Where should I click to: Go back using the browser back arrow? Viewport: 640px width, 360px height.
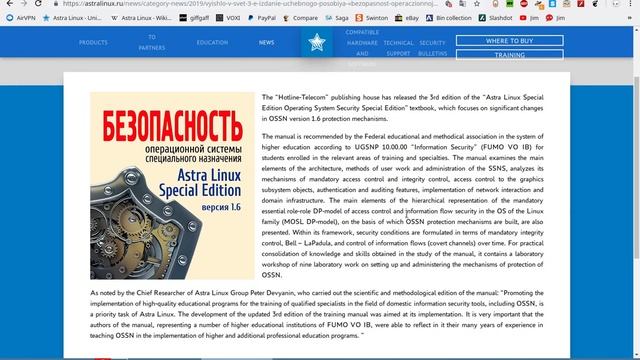[9, 3]
